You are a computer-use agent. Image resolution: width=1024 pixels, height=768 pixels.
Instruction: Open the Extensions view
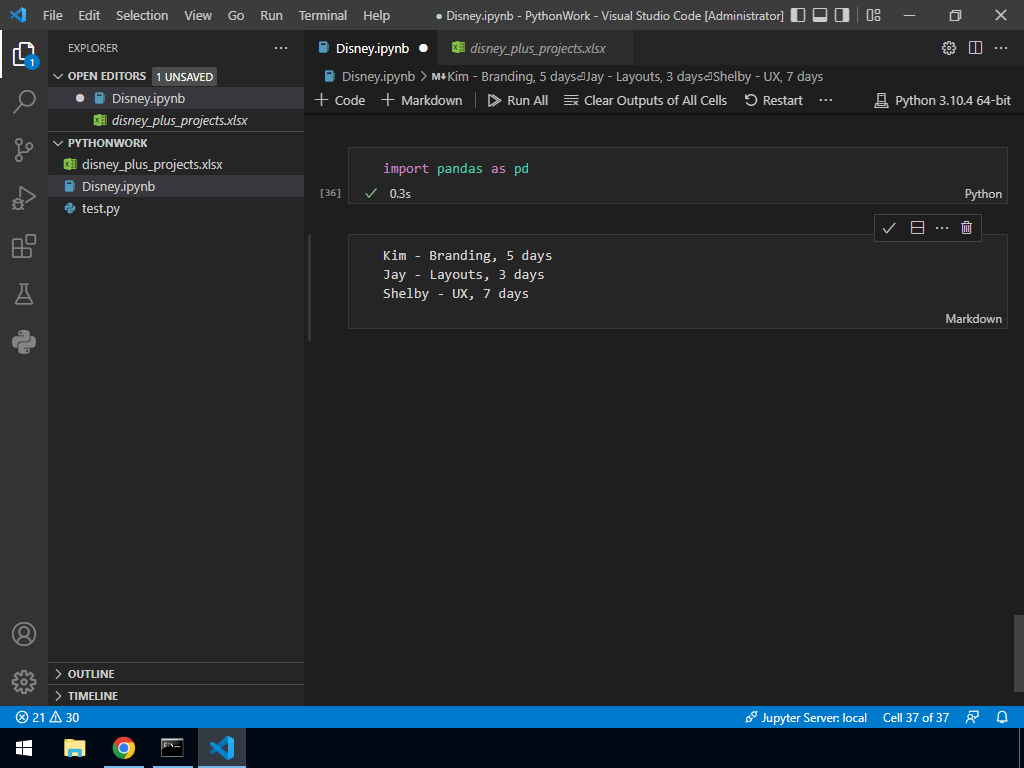24,246
